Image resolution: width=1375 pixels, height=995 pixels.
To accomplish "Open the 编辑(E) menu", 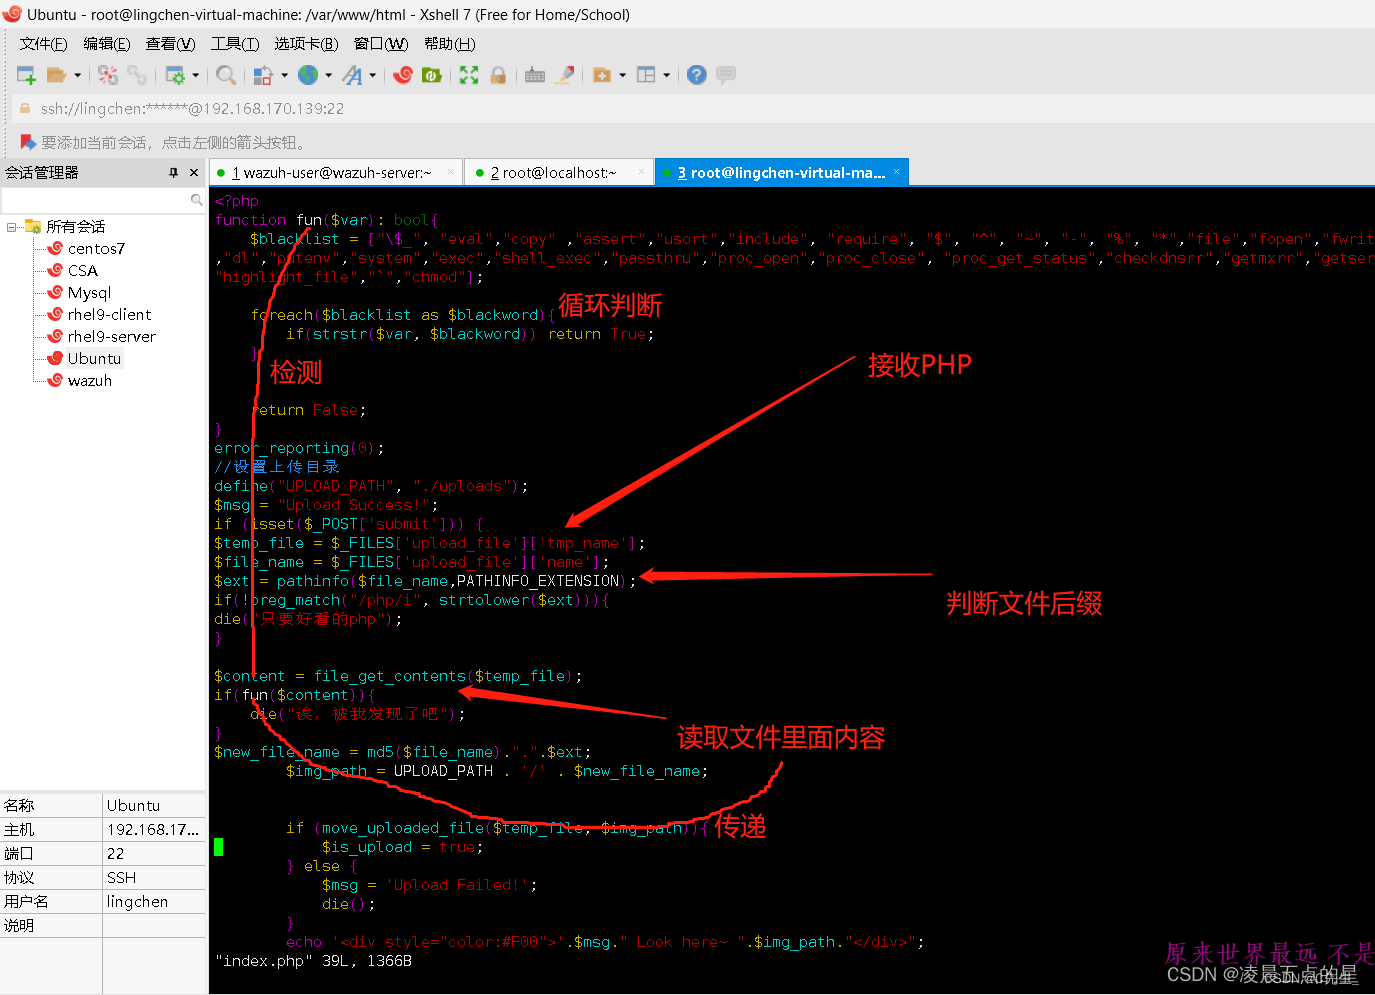I will 106,44.
